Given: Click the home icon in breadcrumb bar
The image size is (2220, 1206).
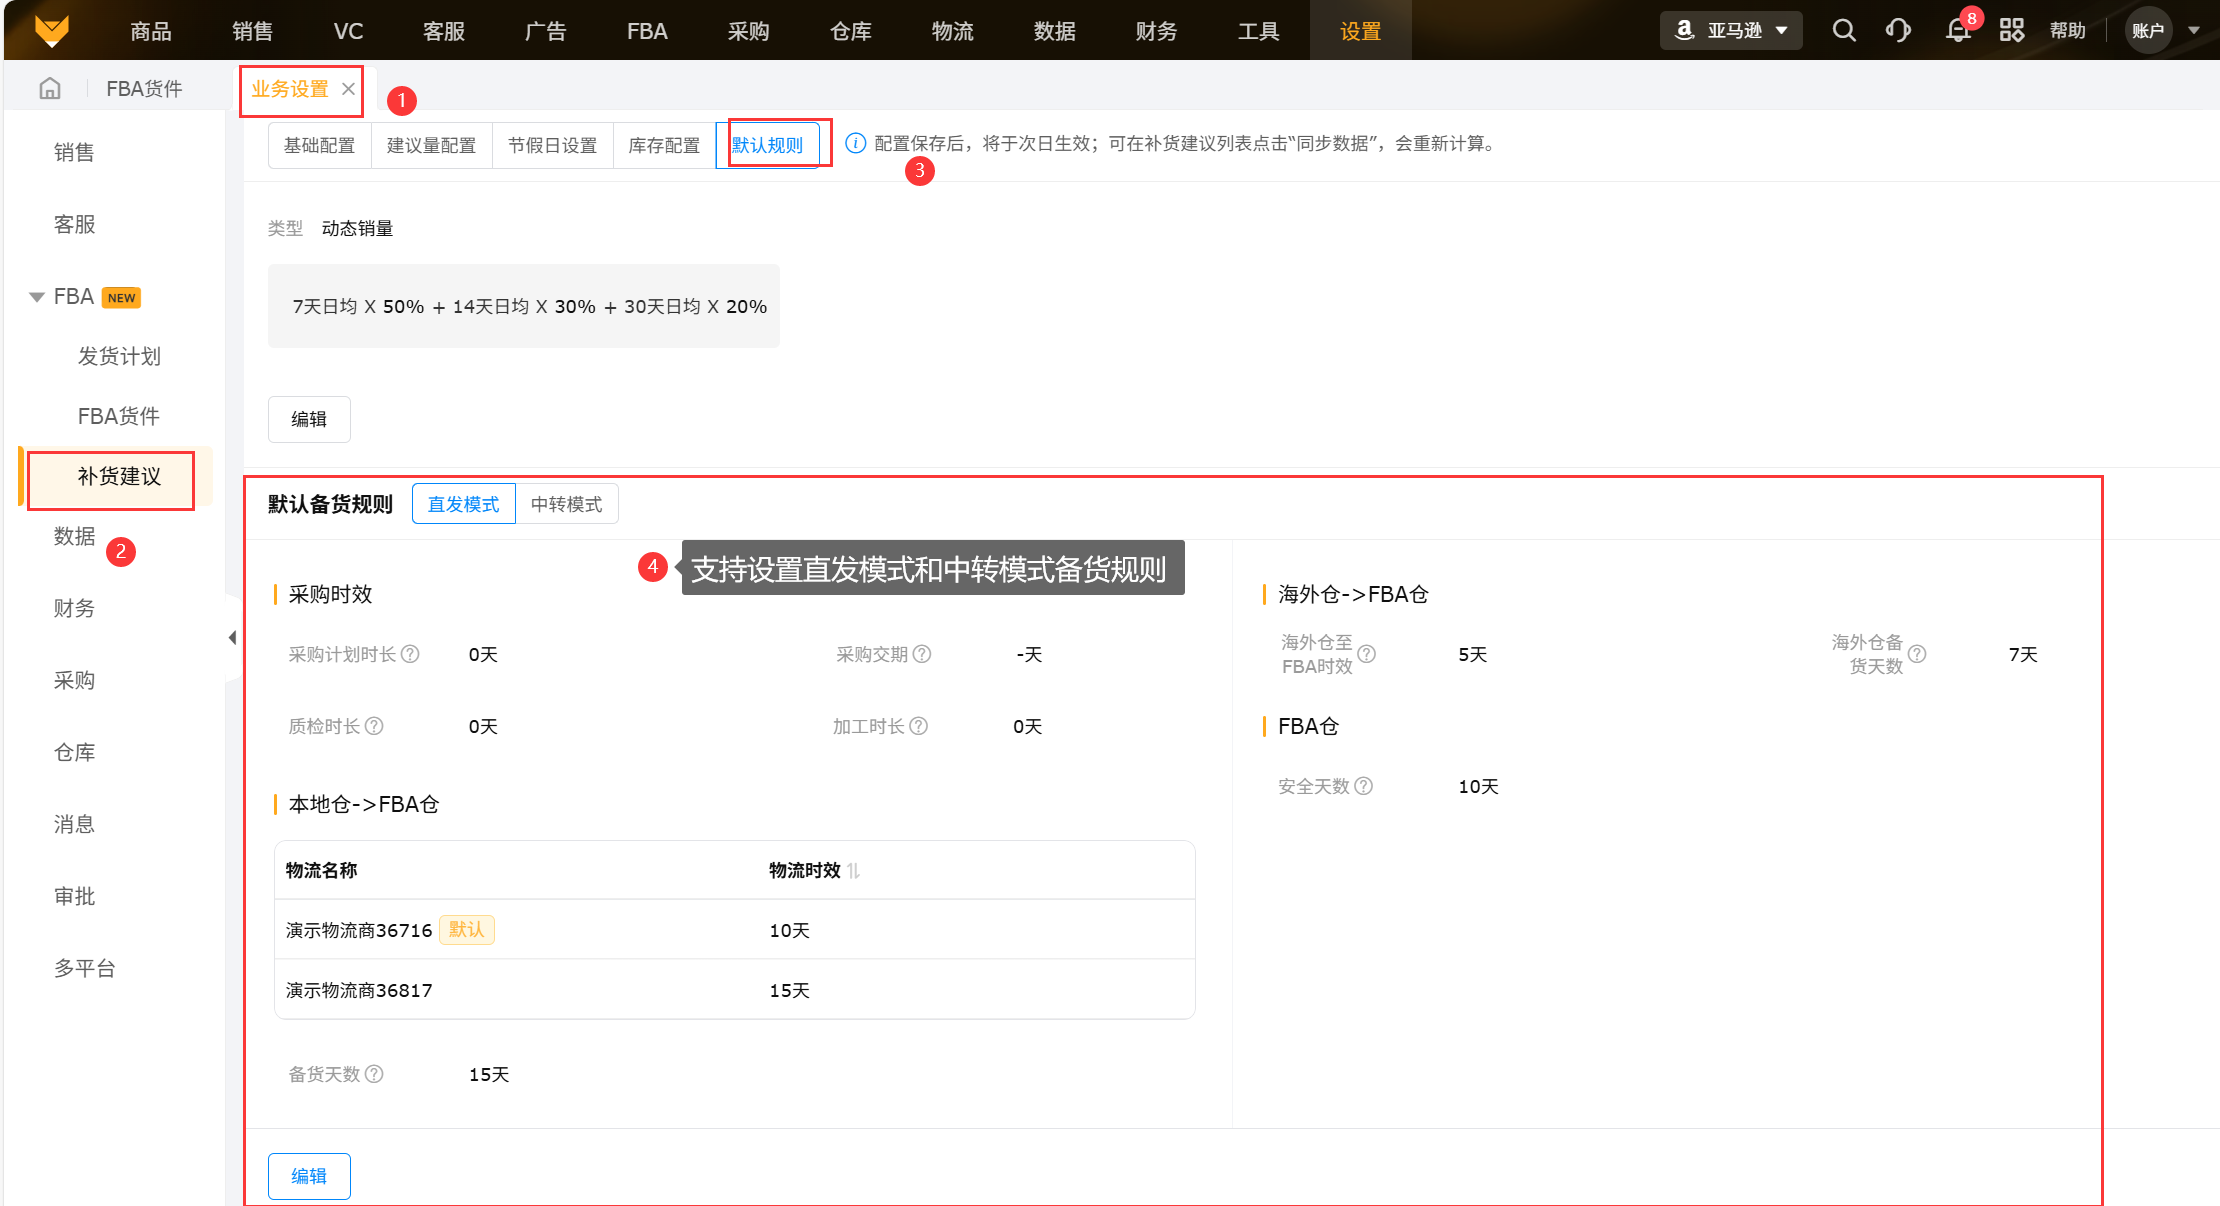Looking at the screenshot, I should [x=50, y=89].
